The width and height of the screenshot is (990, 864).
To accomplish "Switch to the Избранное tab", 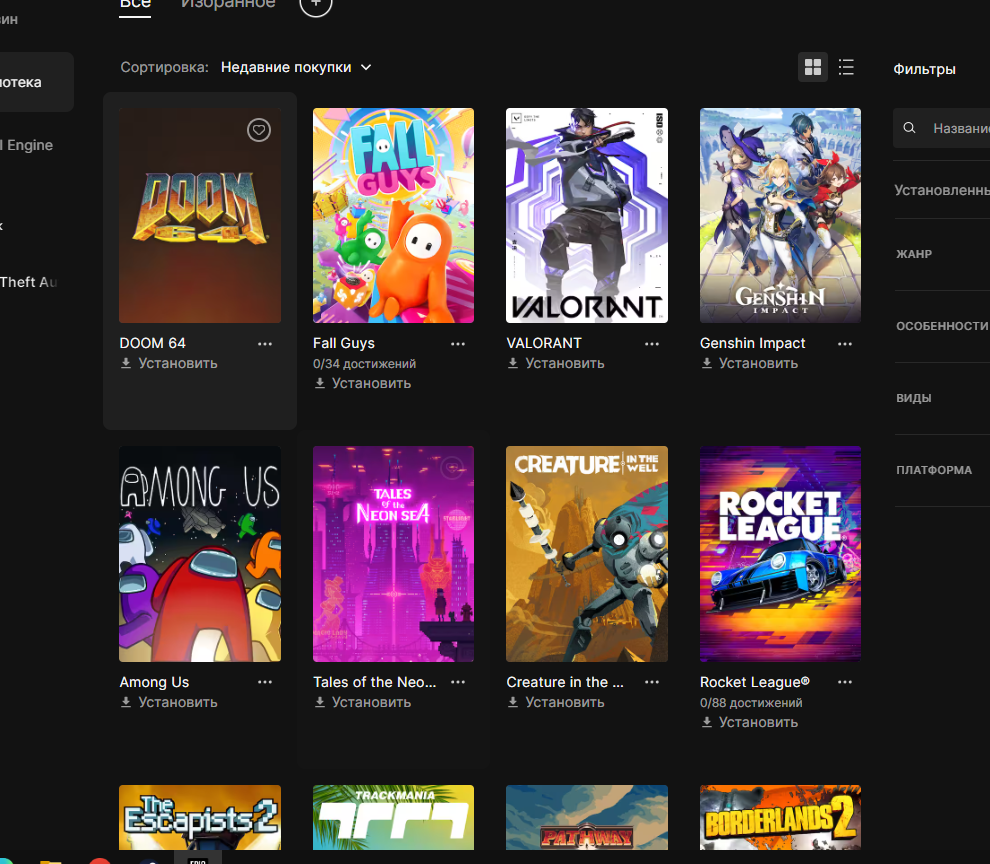I will pos(228,5).
